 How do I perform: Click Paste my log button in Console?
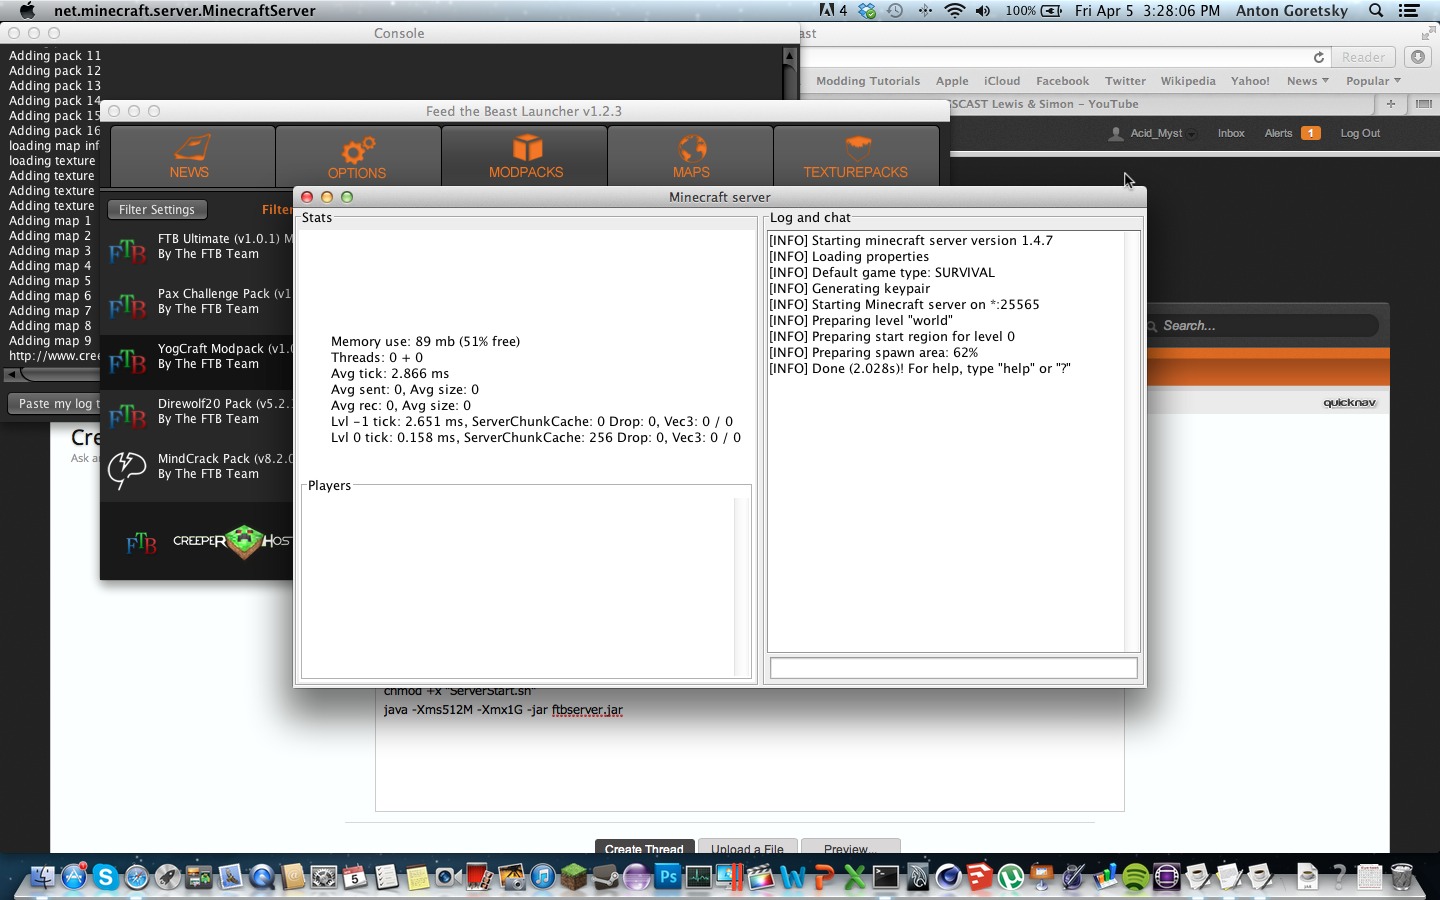tap(55, 404)
